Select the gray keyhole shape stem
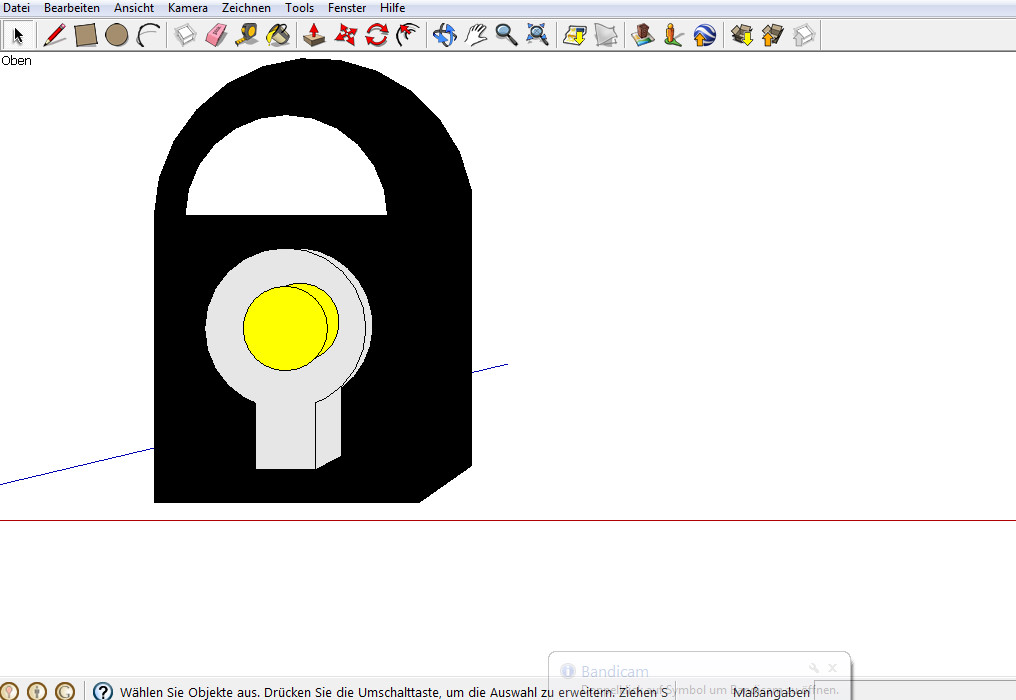Viewport: 1016px width, 700px height. pos(285,434)
